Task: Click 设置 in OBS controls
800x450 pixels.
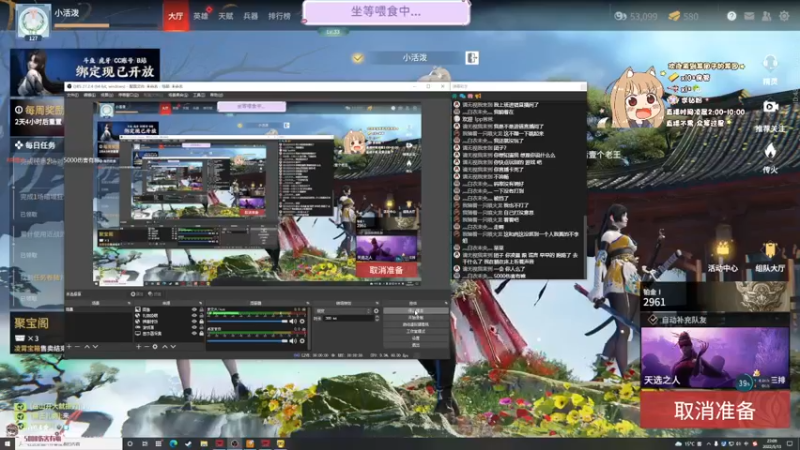Action: (416, 338)
